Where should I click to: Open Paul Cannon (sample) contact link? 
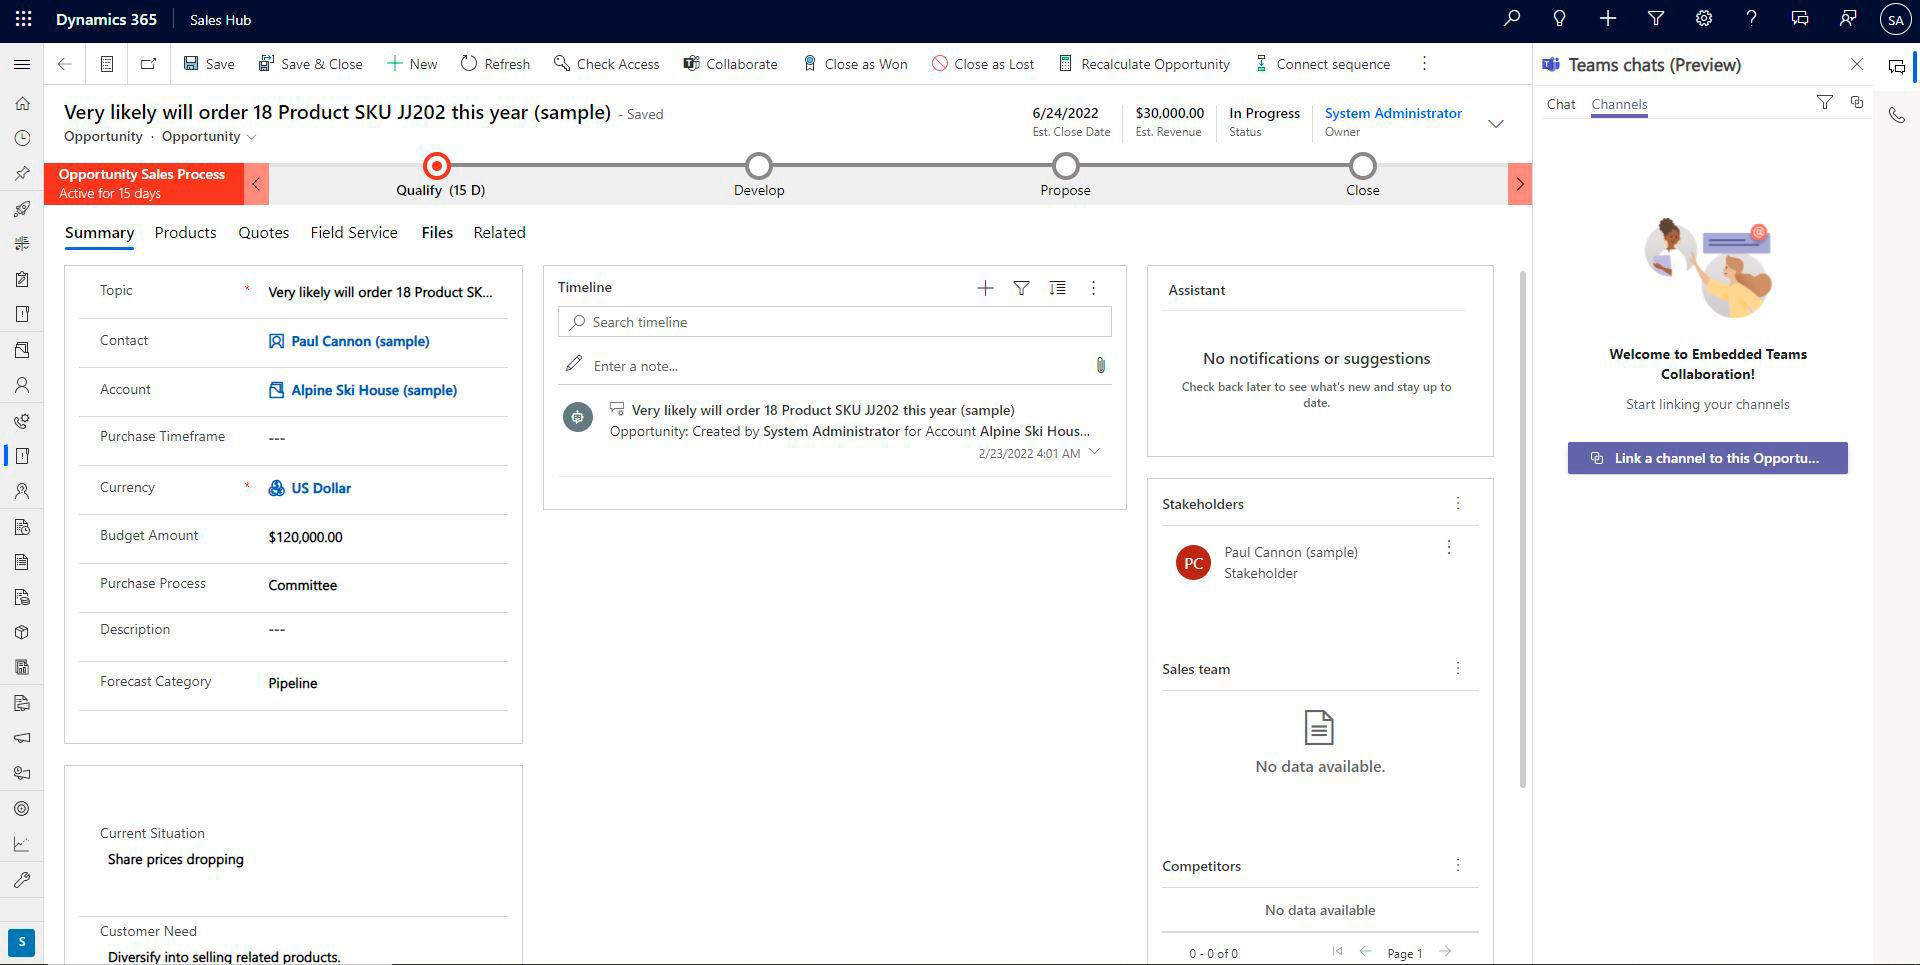point(360,341)
